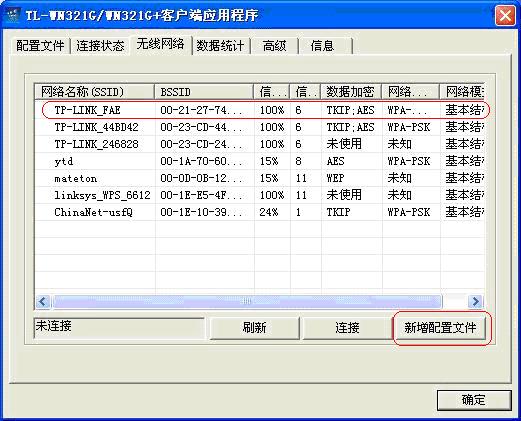Click the 连接 button
The height and width of the screenshot is (421, 521).
(x=347, y=328)
